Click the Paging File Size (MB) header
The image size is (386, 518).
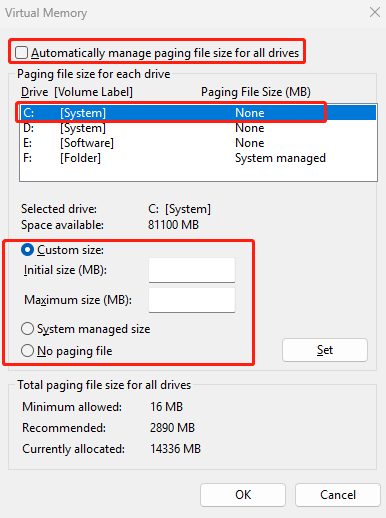pos(256,92)
